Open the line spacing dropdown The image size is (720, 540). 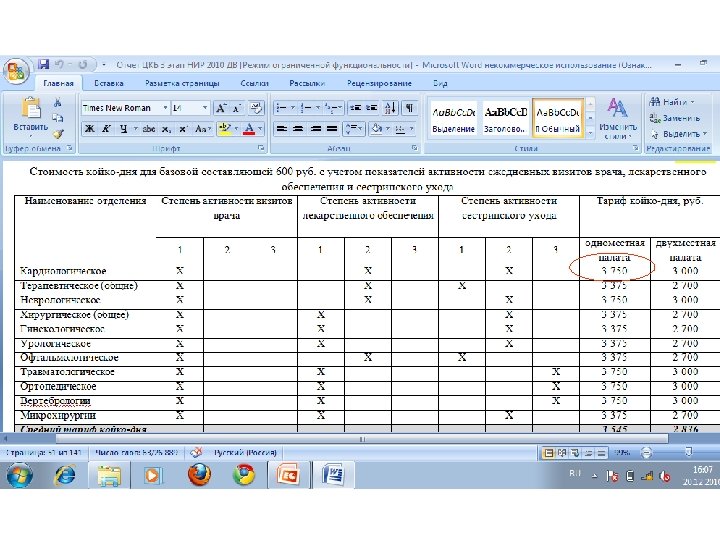(354, 129)
